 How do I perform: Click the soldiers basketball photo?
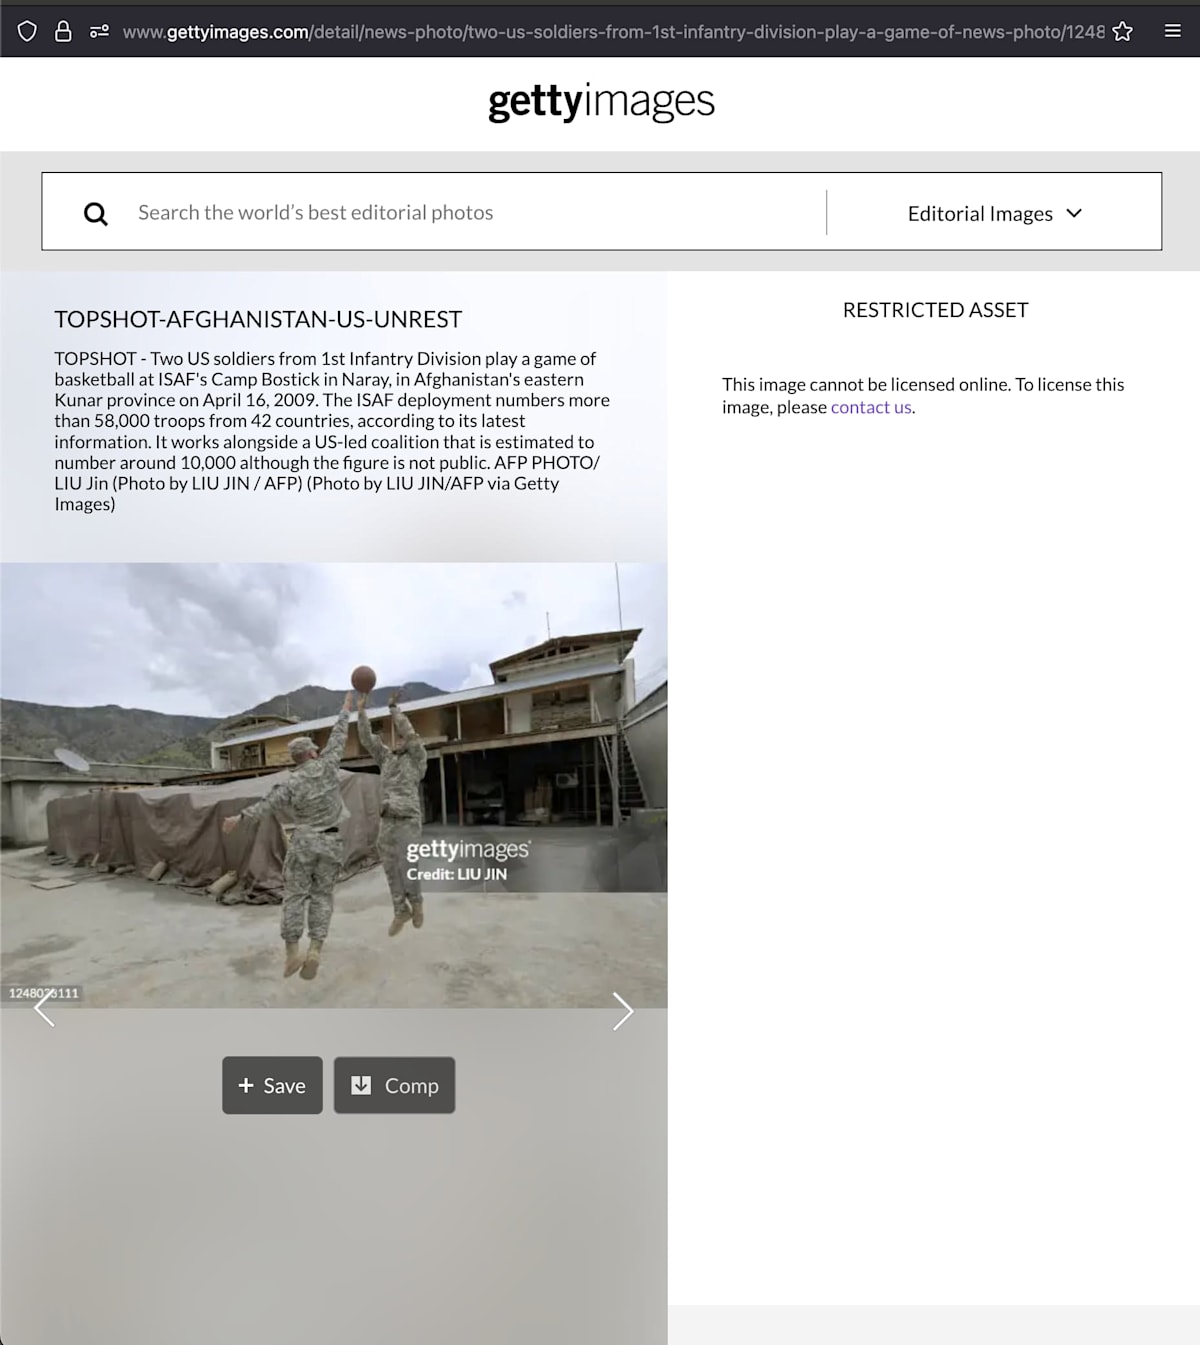point(333,785)
